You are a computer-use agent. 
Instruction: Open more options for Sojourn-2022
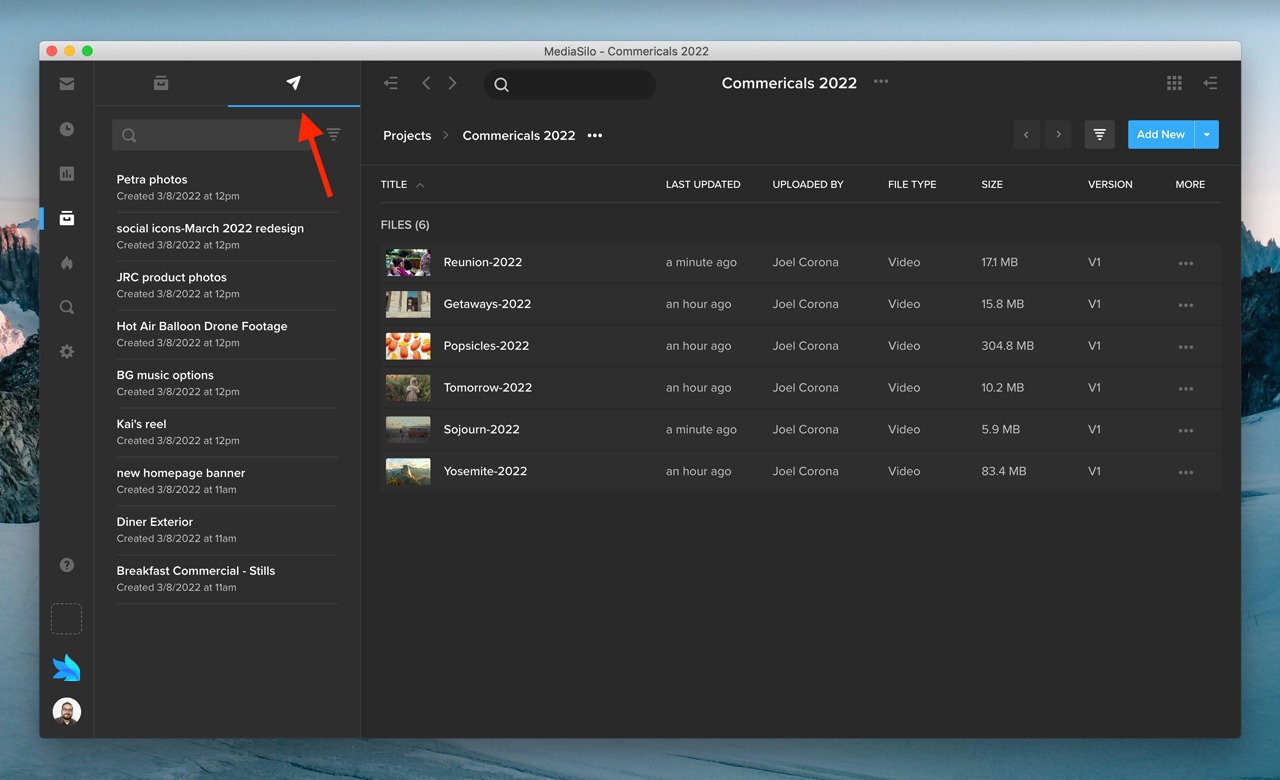pyautogui.click(x=1186, y=431)
